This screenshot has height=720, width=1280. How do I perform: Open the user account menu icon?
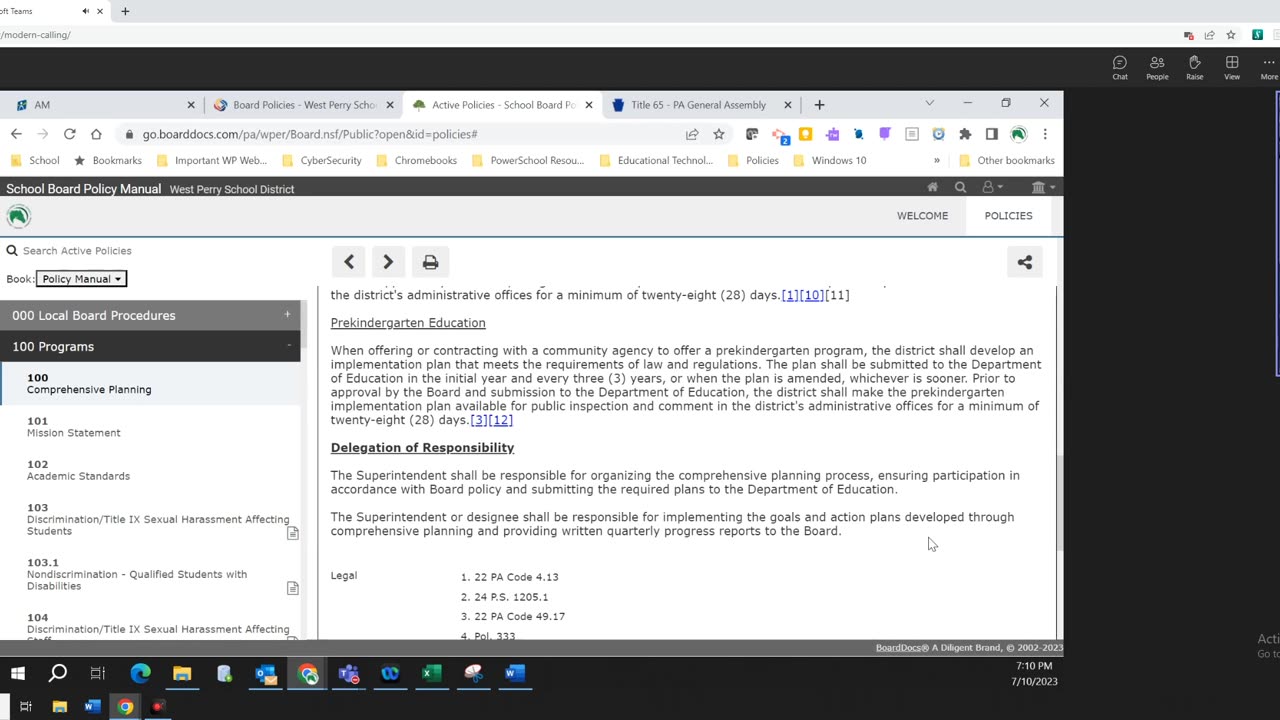coord(991,187)
